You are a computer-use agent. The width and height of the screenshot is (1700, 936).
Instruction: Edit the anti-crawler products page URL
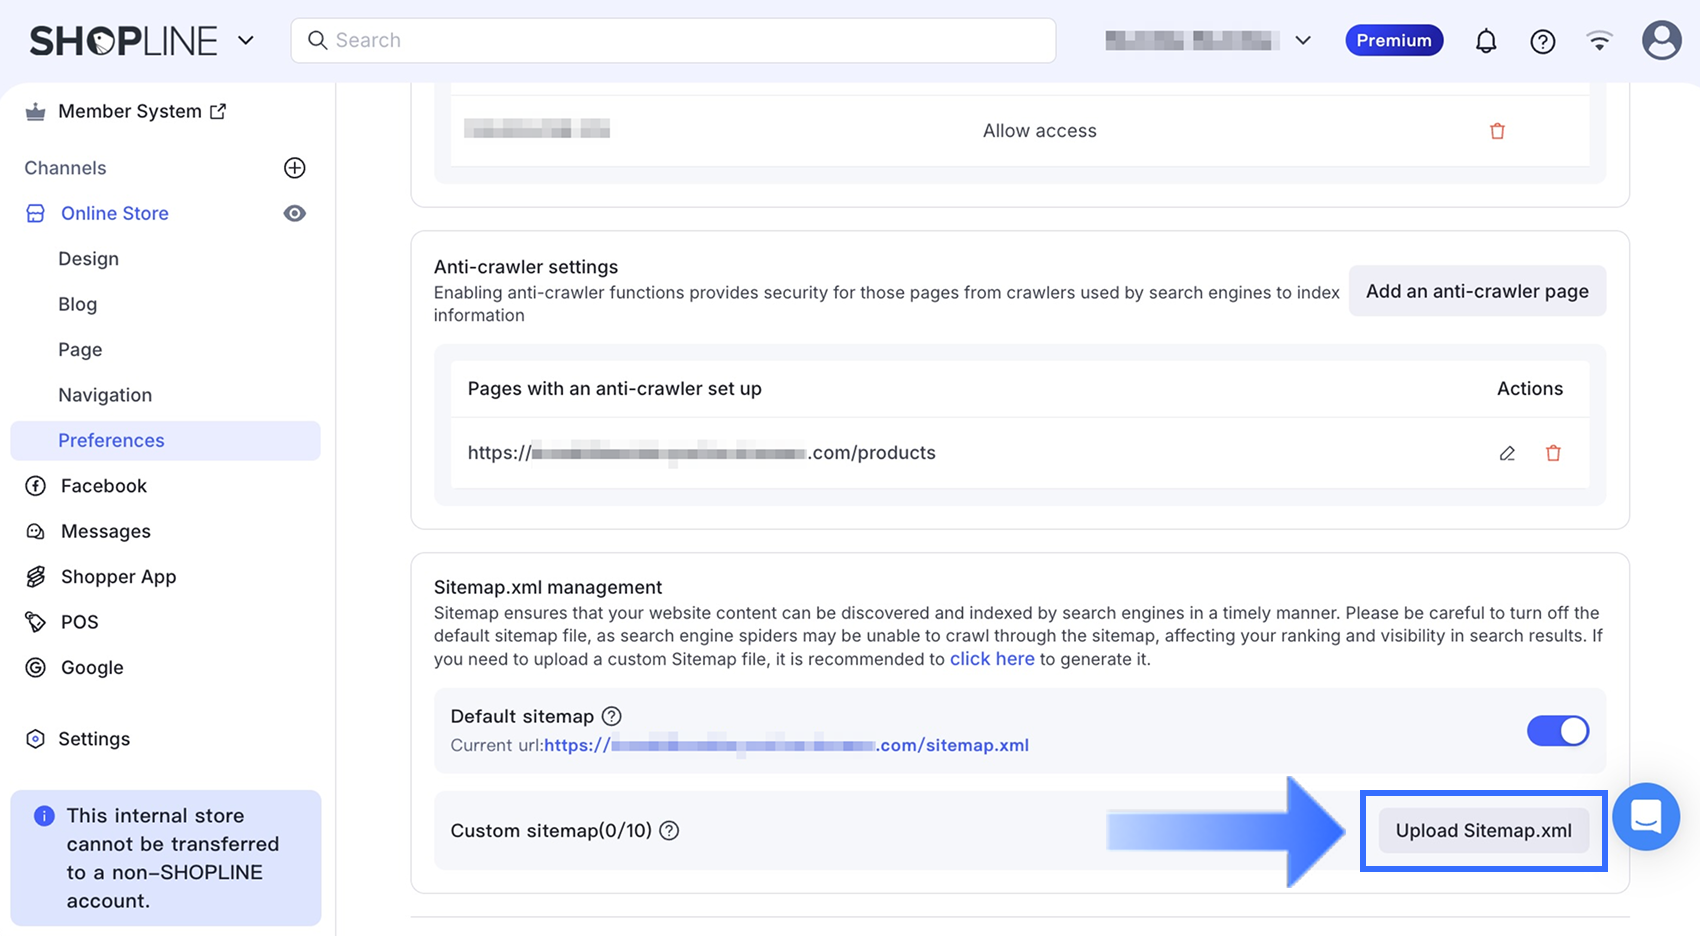click(x=1507, y=453)
